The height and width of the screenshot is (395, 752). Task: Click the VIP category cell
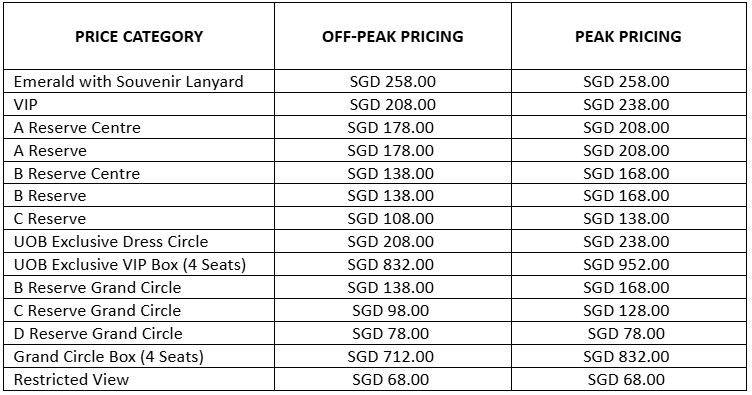click(139, 105)
